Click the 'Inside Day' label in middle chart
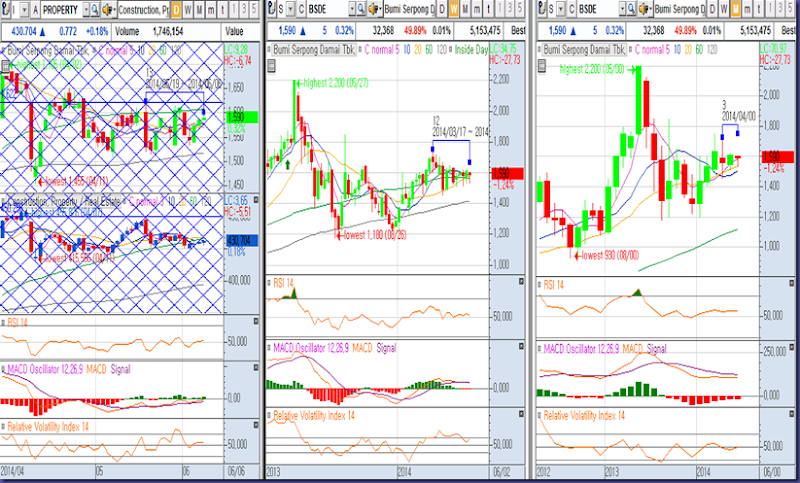This screenshot has width=800, height=483. (x=470, y=49)
